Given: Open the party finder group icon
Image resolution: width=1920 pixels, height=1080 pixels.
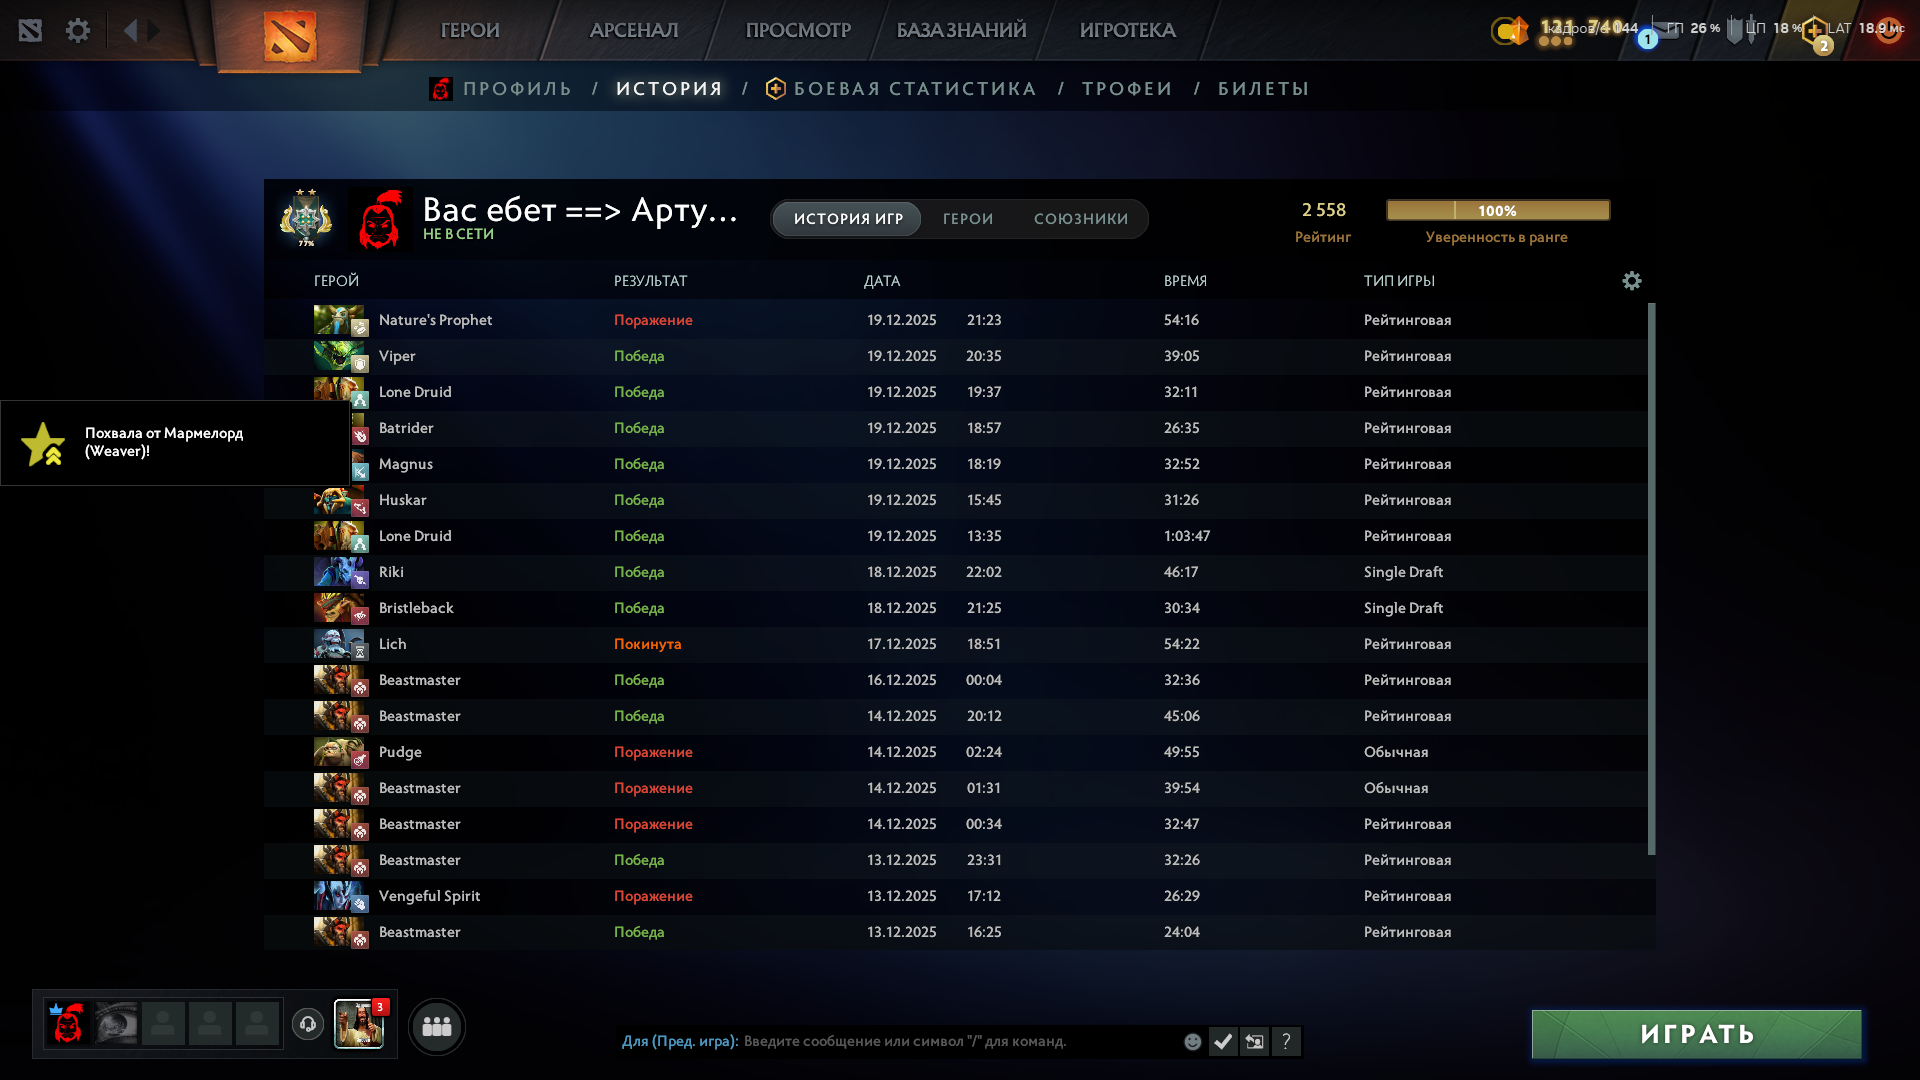Looking at the screenshot, I should tap(437, 1026).
